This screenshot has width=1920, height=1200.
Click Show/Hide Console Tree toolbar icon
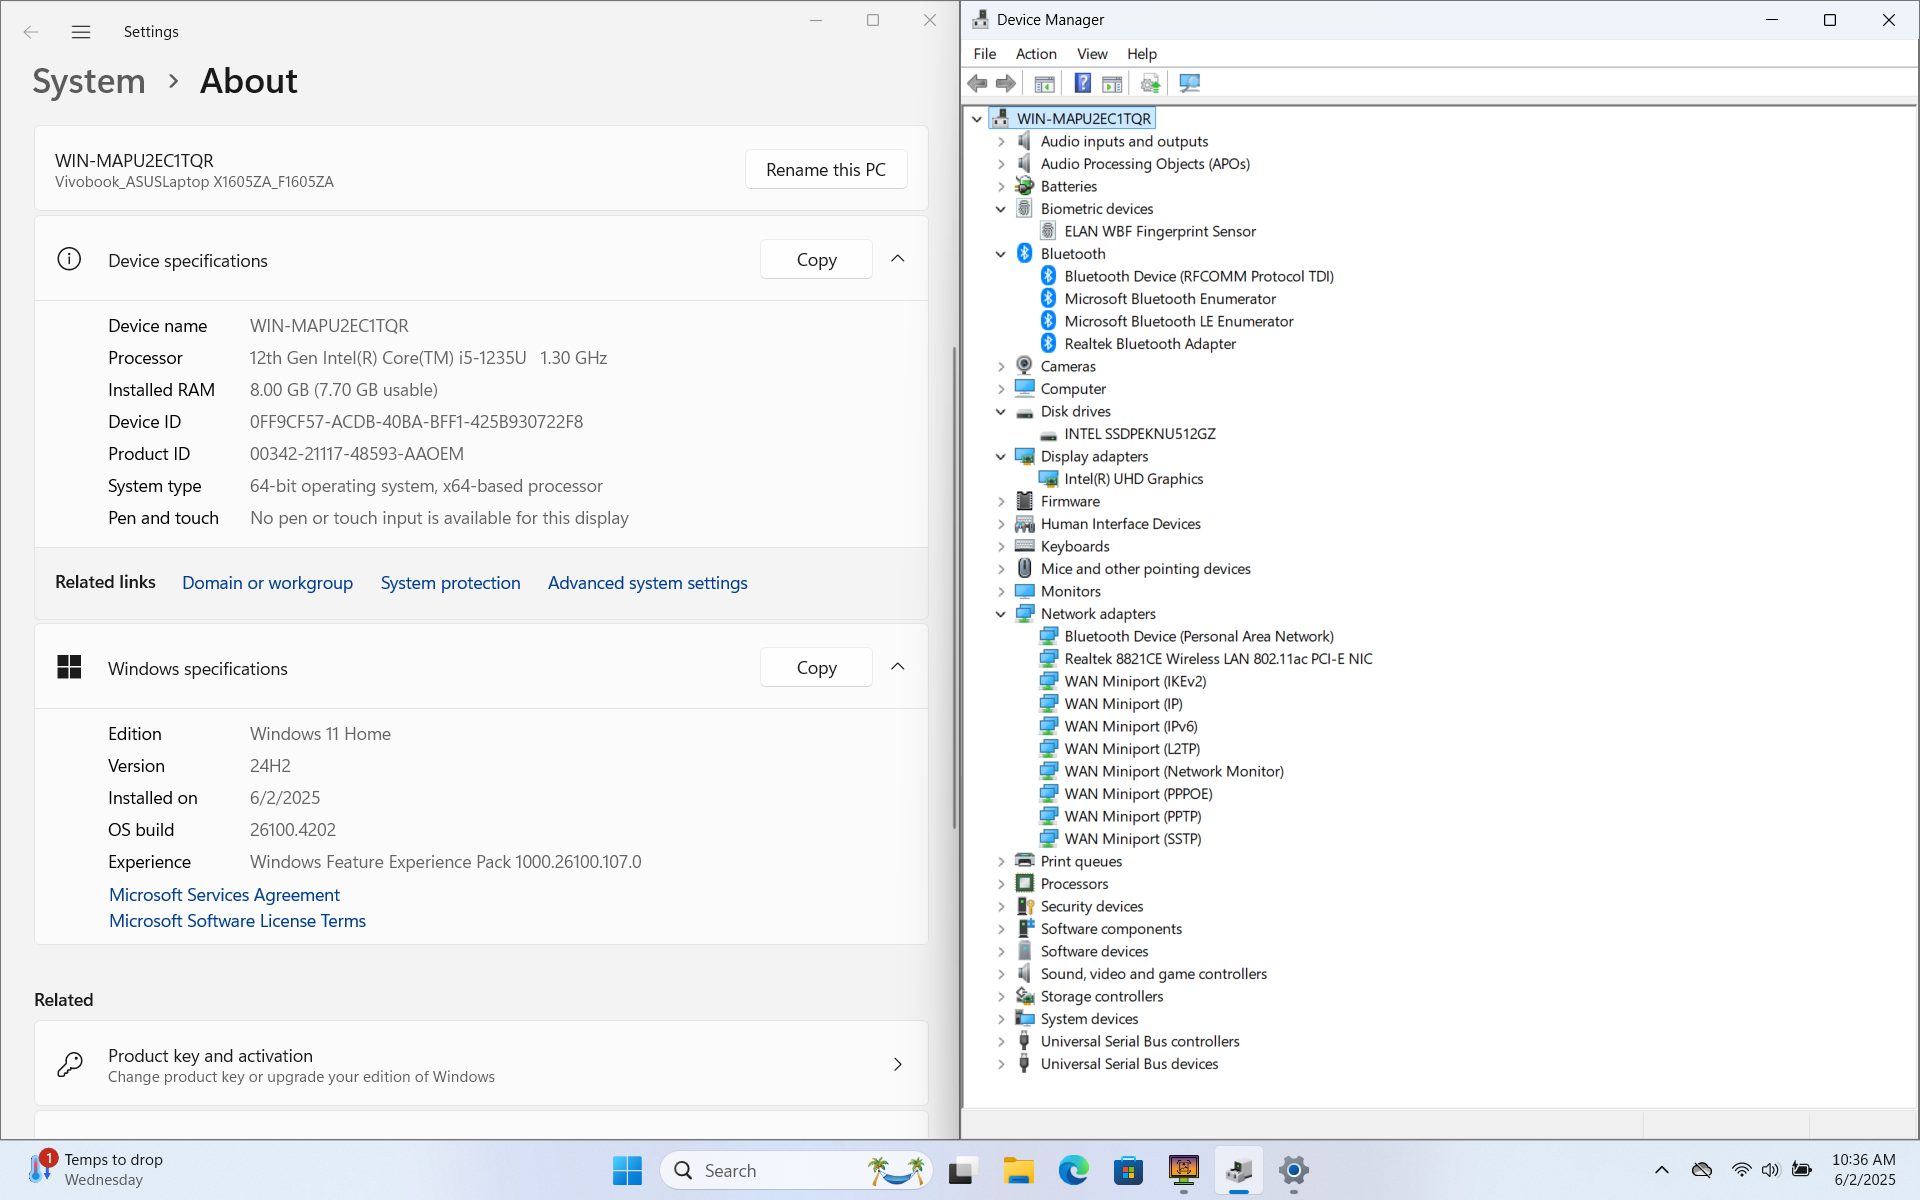point(1044,84)
